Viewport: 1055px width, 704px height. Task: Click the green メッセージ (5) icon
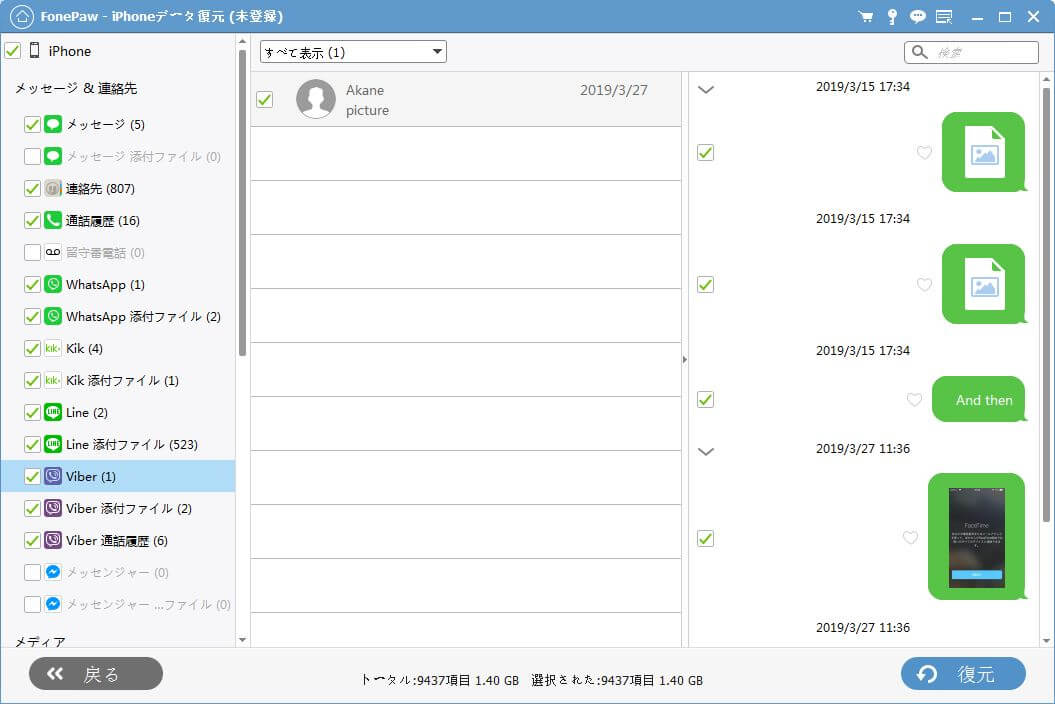(x=53, y=125)
